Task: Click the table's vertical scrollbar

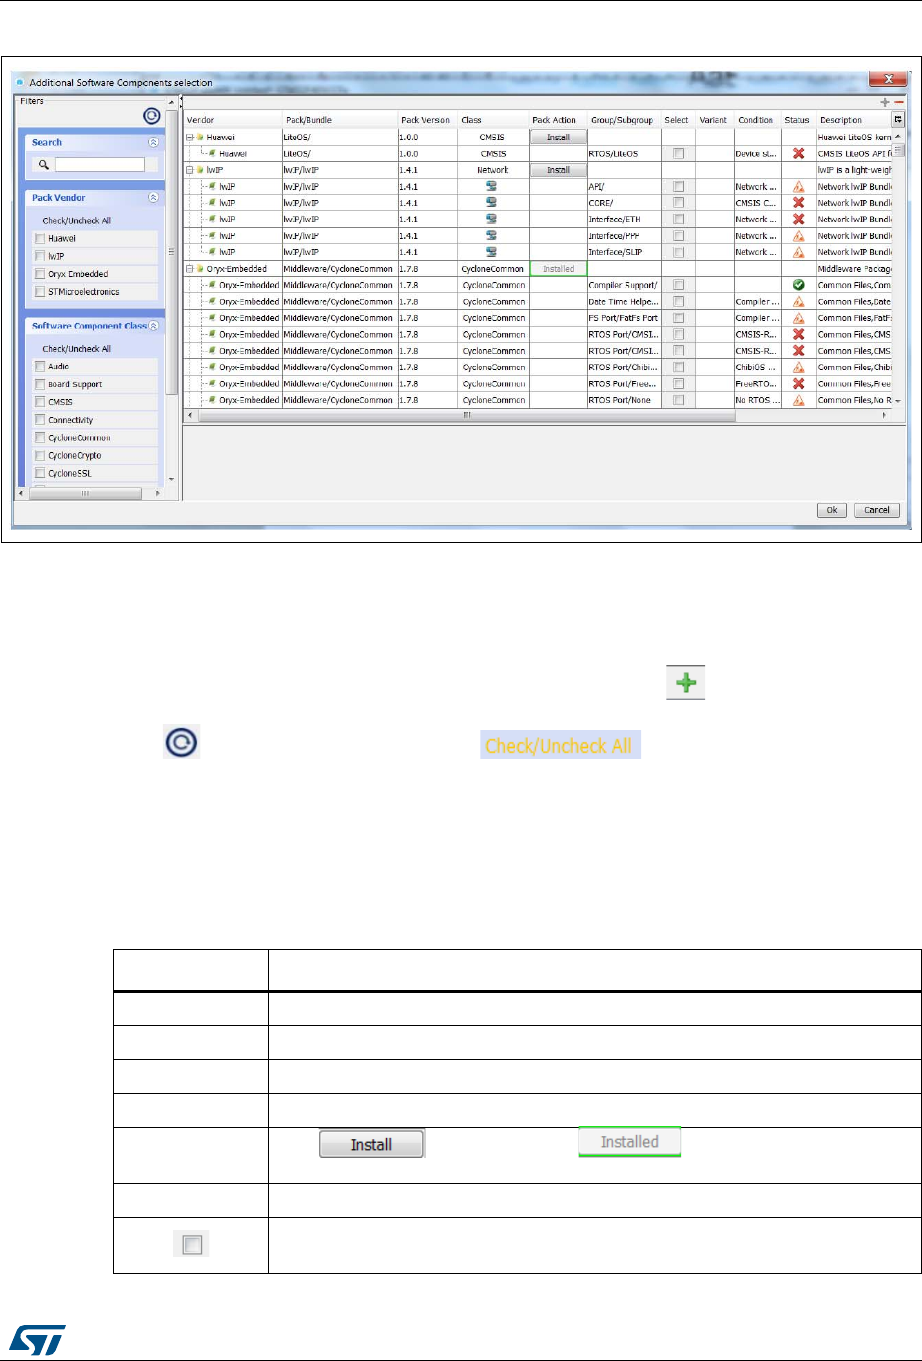Action: [897, 149]
